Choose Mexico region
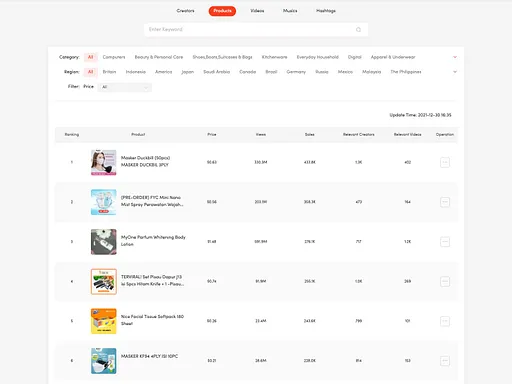Screen dimensions: 512x384 345,72
